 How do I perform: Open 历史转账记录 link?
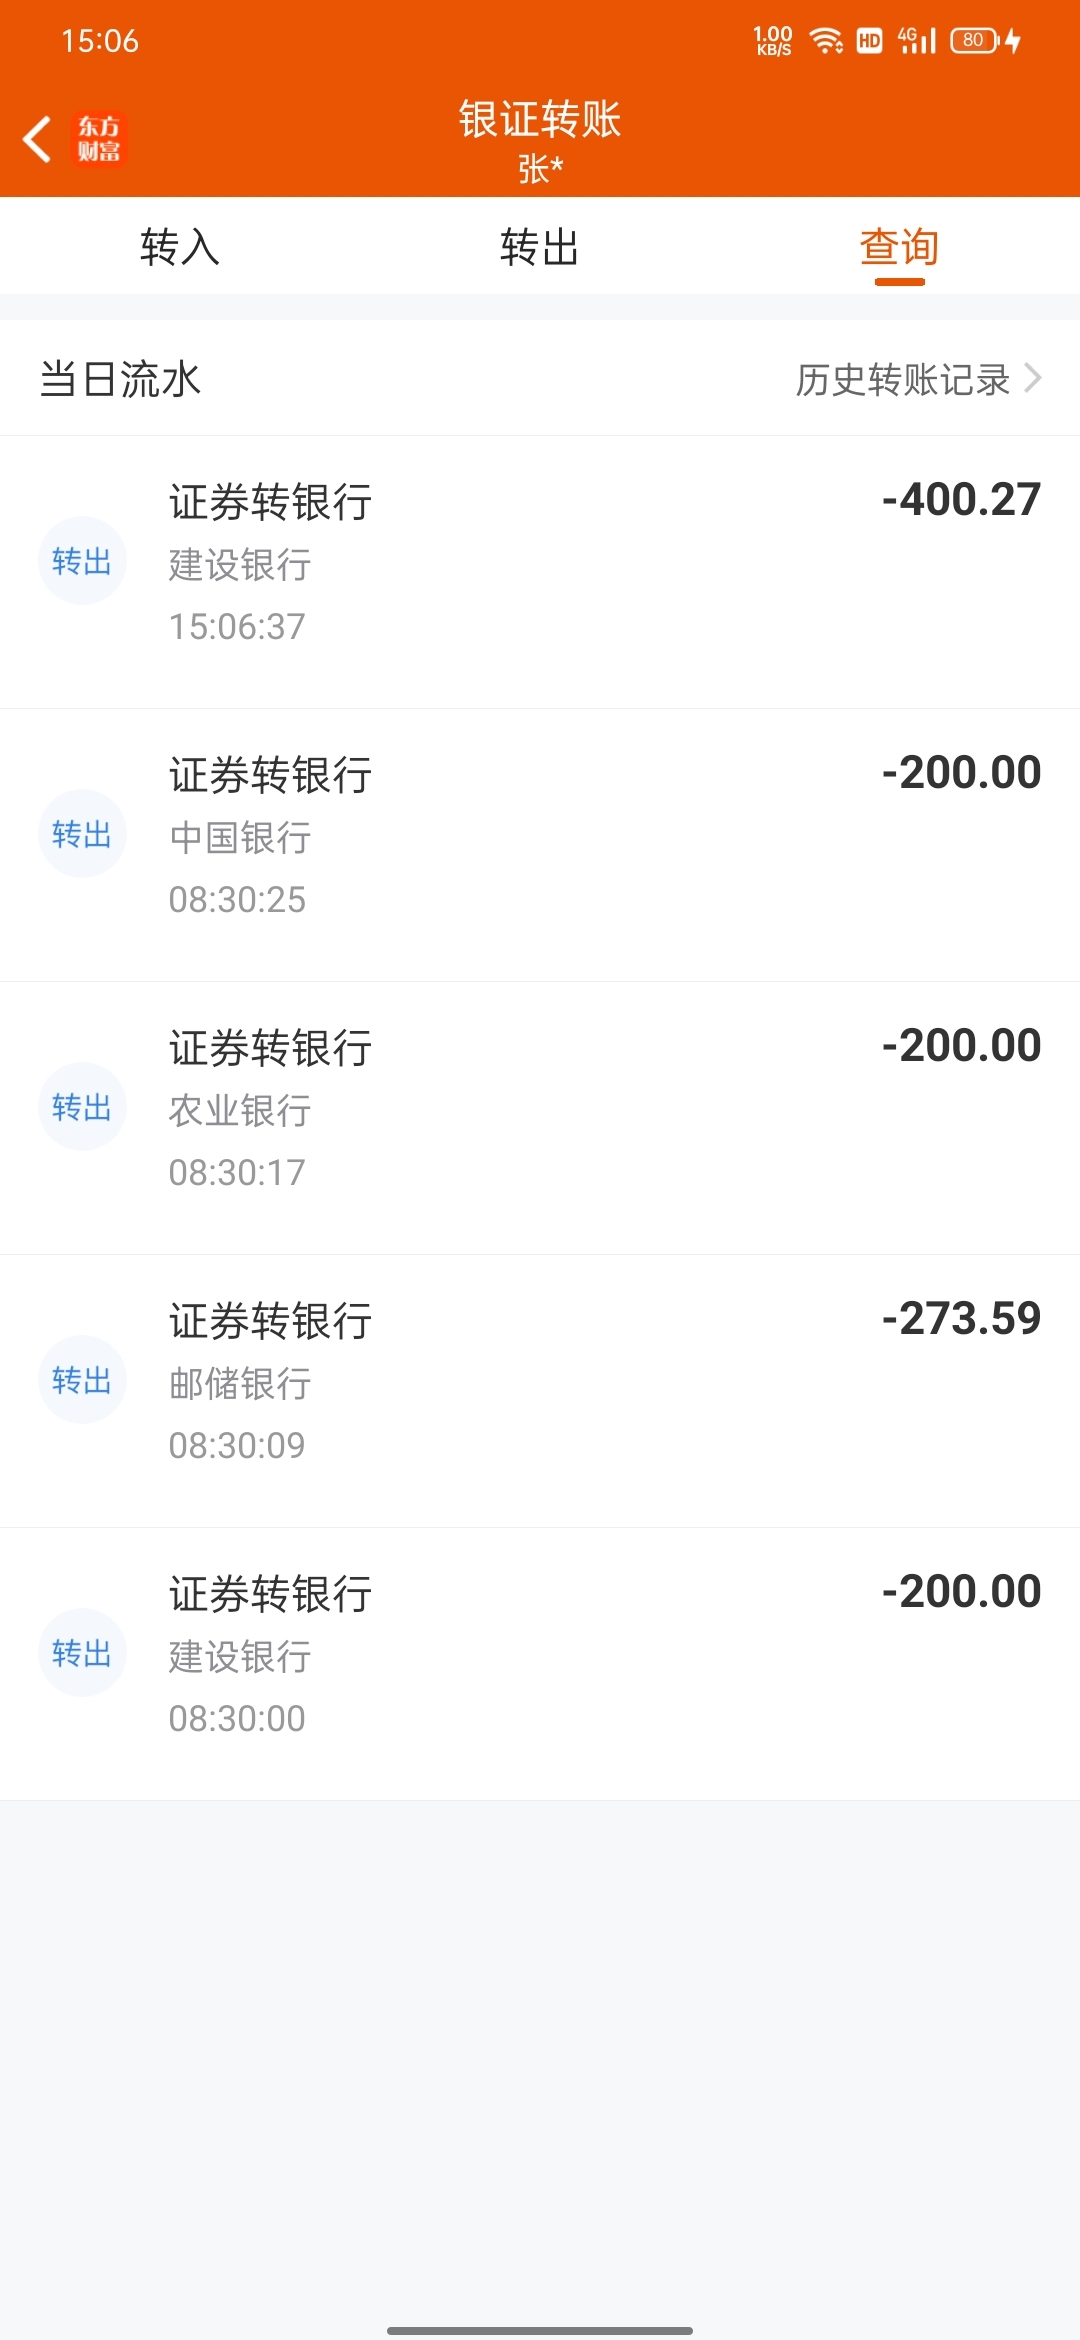click(x=902, y=380)
